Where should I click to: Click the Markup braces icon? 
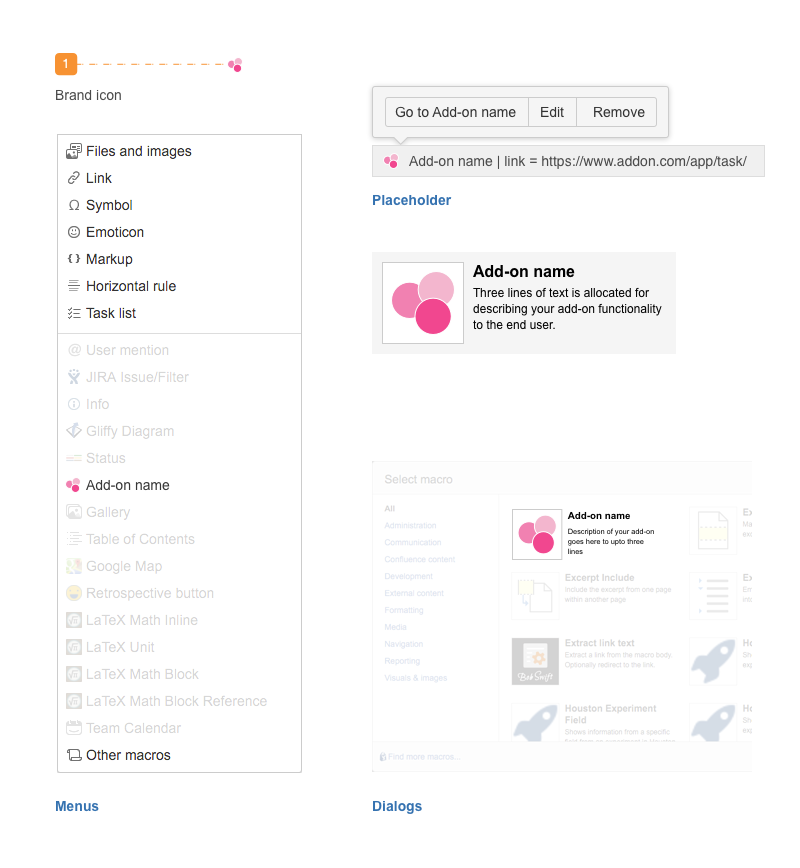(74, 259)
